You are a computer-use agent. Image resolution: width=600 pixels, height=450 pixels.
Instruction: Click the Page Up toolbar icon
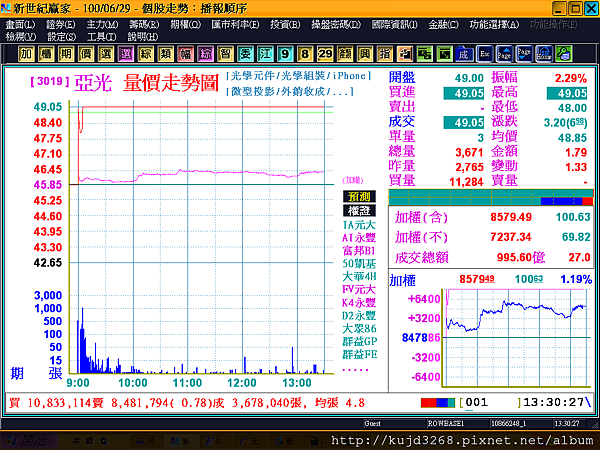504,54
